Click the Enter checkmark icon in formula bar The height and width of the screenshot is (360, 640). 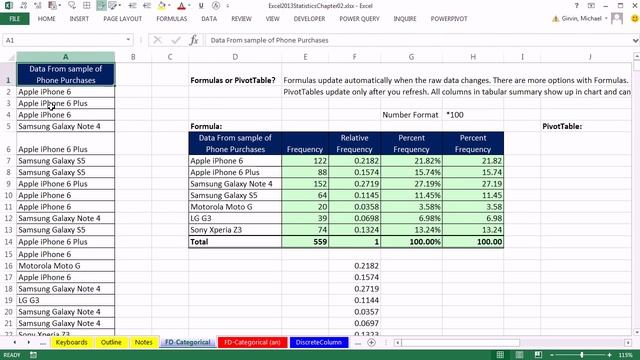click(x=176, y=40)
